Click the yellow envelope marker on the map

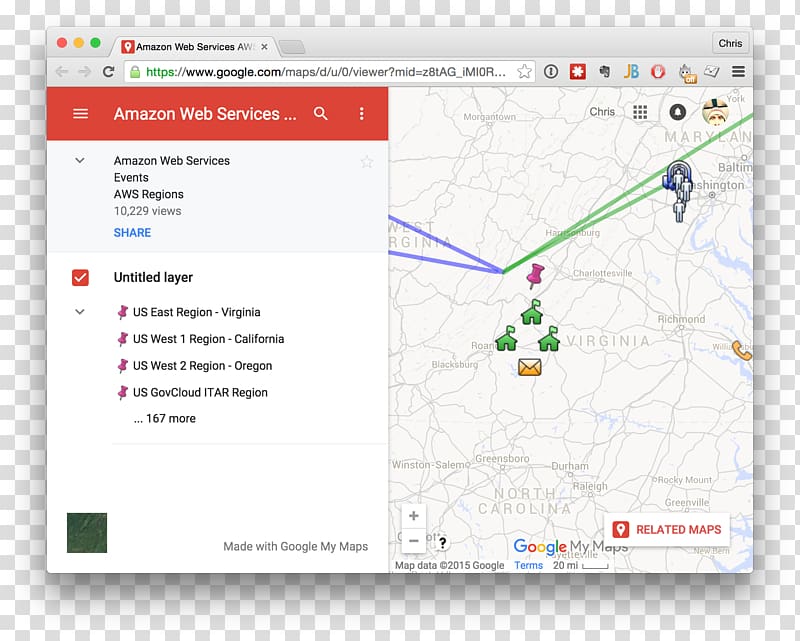(x=530, y=367)
